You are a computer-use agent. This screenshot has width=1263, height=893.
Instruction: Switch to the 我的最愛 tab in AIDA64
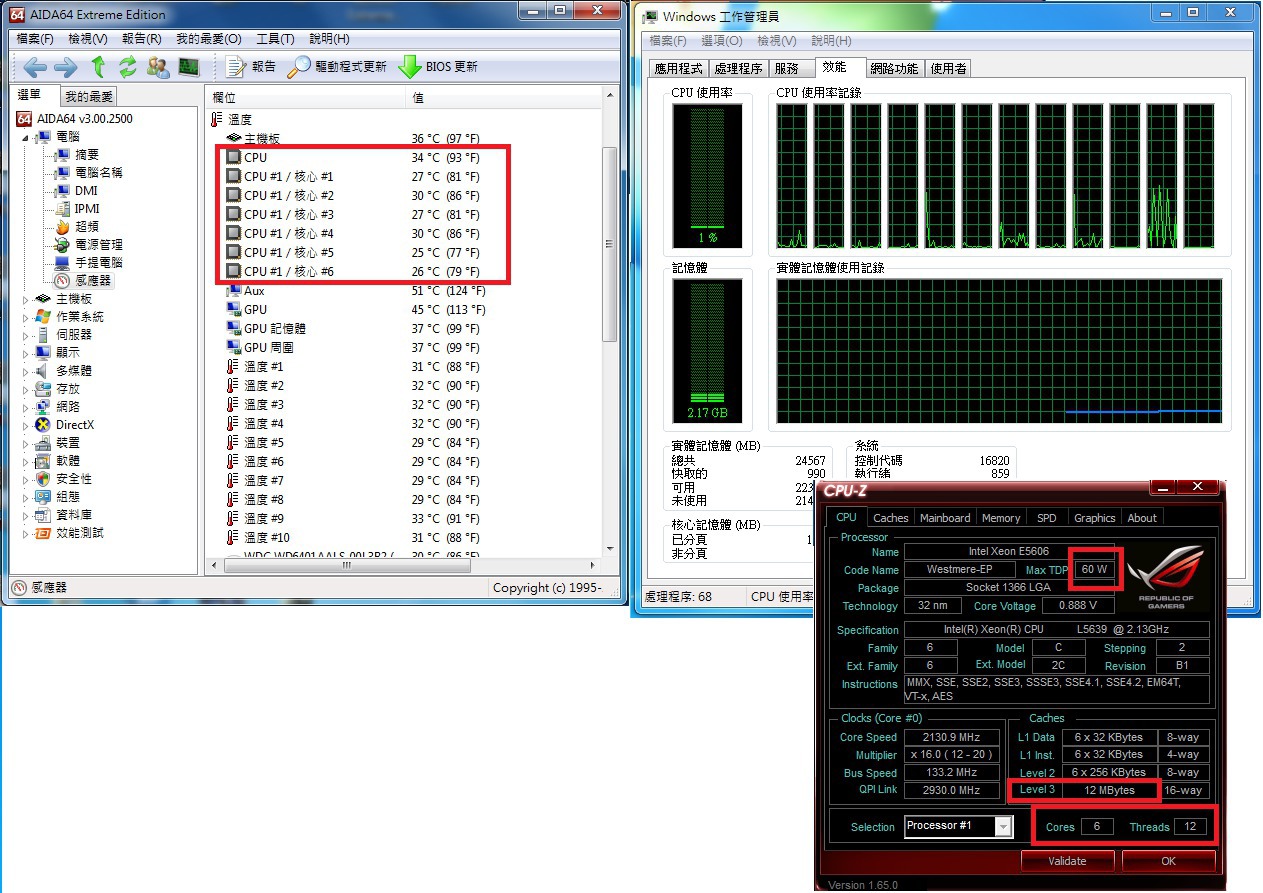[89, 97]
